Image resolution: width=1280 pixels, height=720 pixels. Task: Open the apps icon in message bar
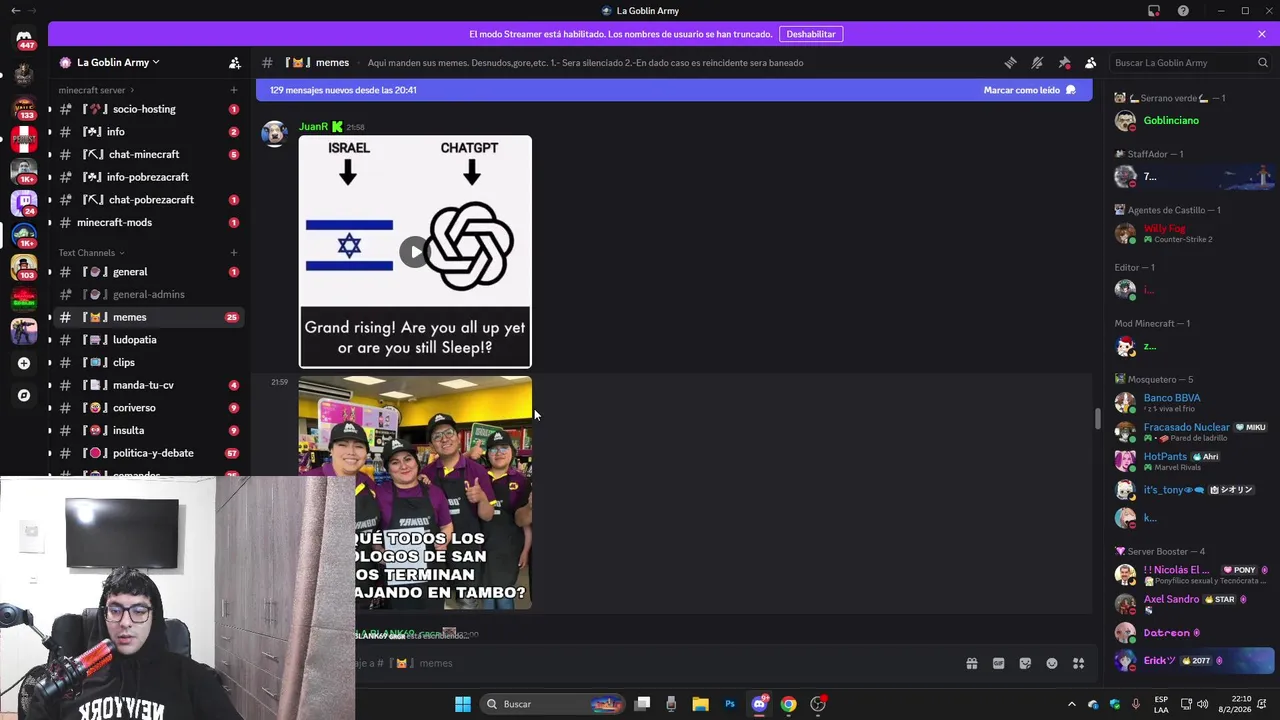click(x=1079, y=663)
